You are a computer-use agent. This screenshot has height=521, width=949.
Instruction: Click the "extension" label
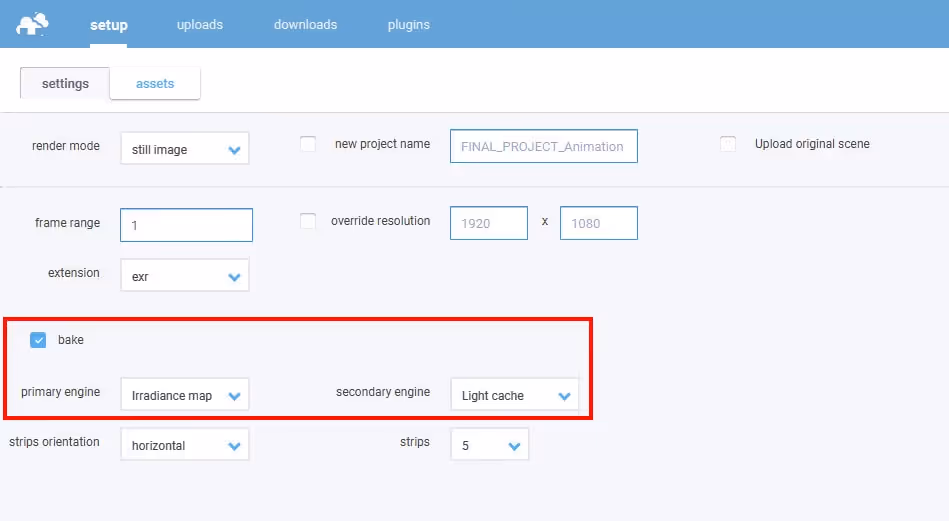click(74, 273)
